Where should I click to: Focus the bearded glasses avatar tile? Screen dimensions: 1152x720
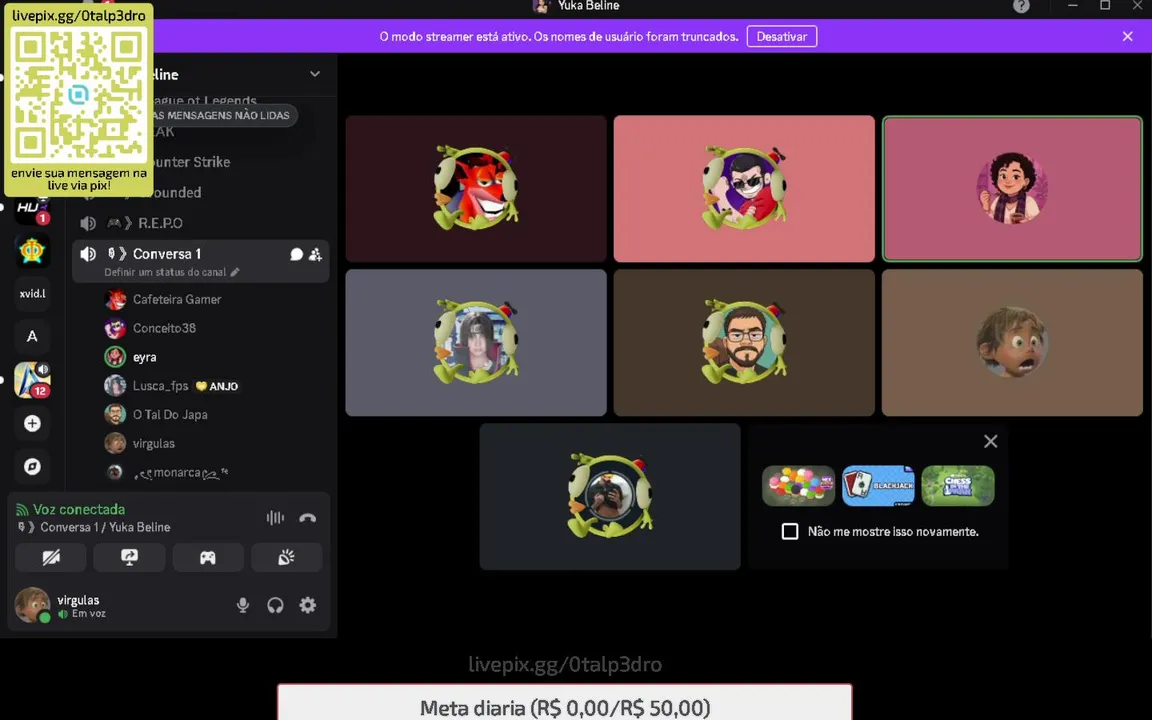tap(744, 342)
